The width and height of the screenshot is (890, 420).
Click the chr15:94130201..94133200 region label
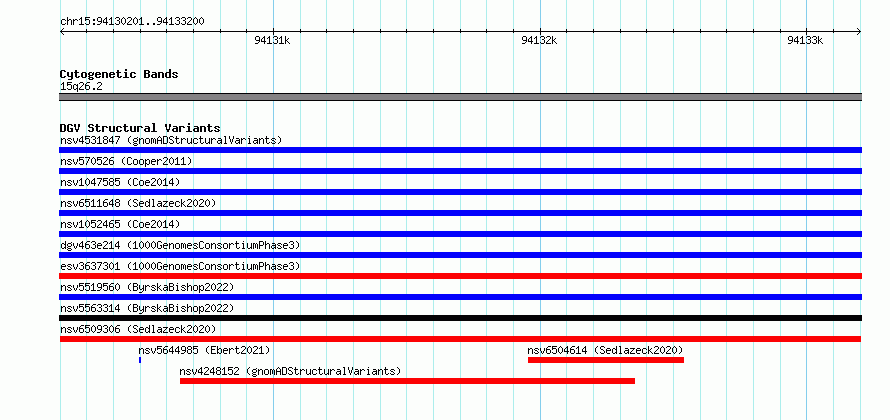click(x=132, y=22)
